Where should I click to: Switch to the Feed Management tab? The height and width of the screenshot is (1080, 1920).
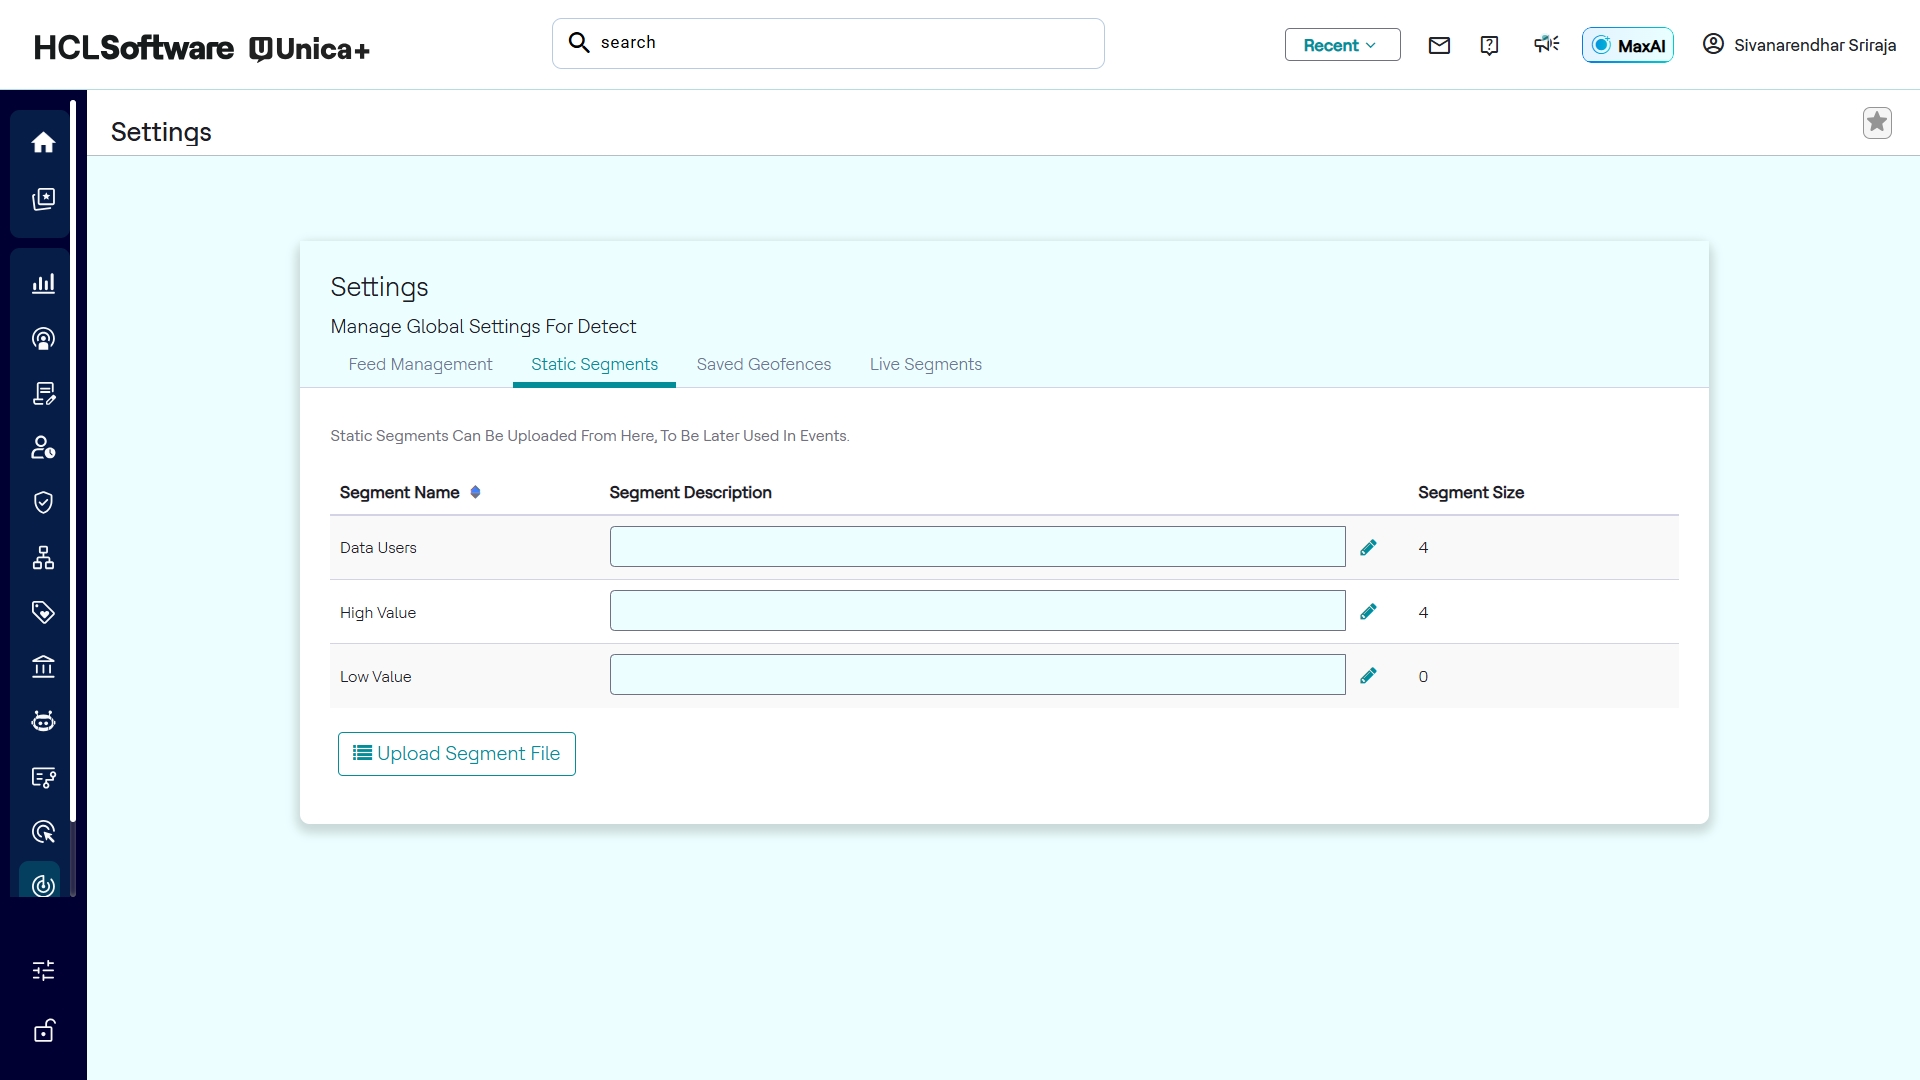[420, 364]
